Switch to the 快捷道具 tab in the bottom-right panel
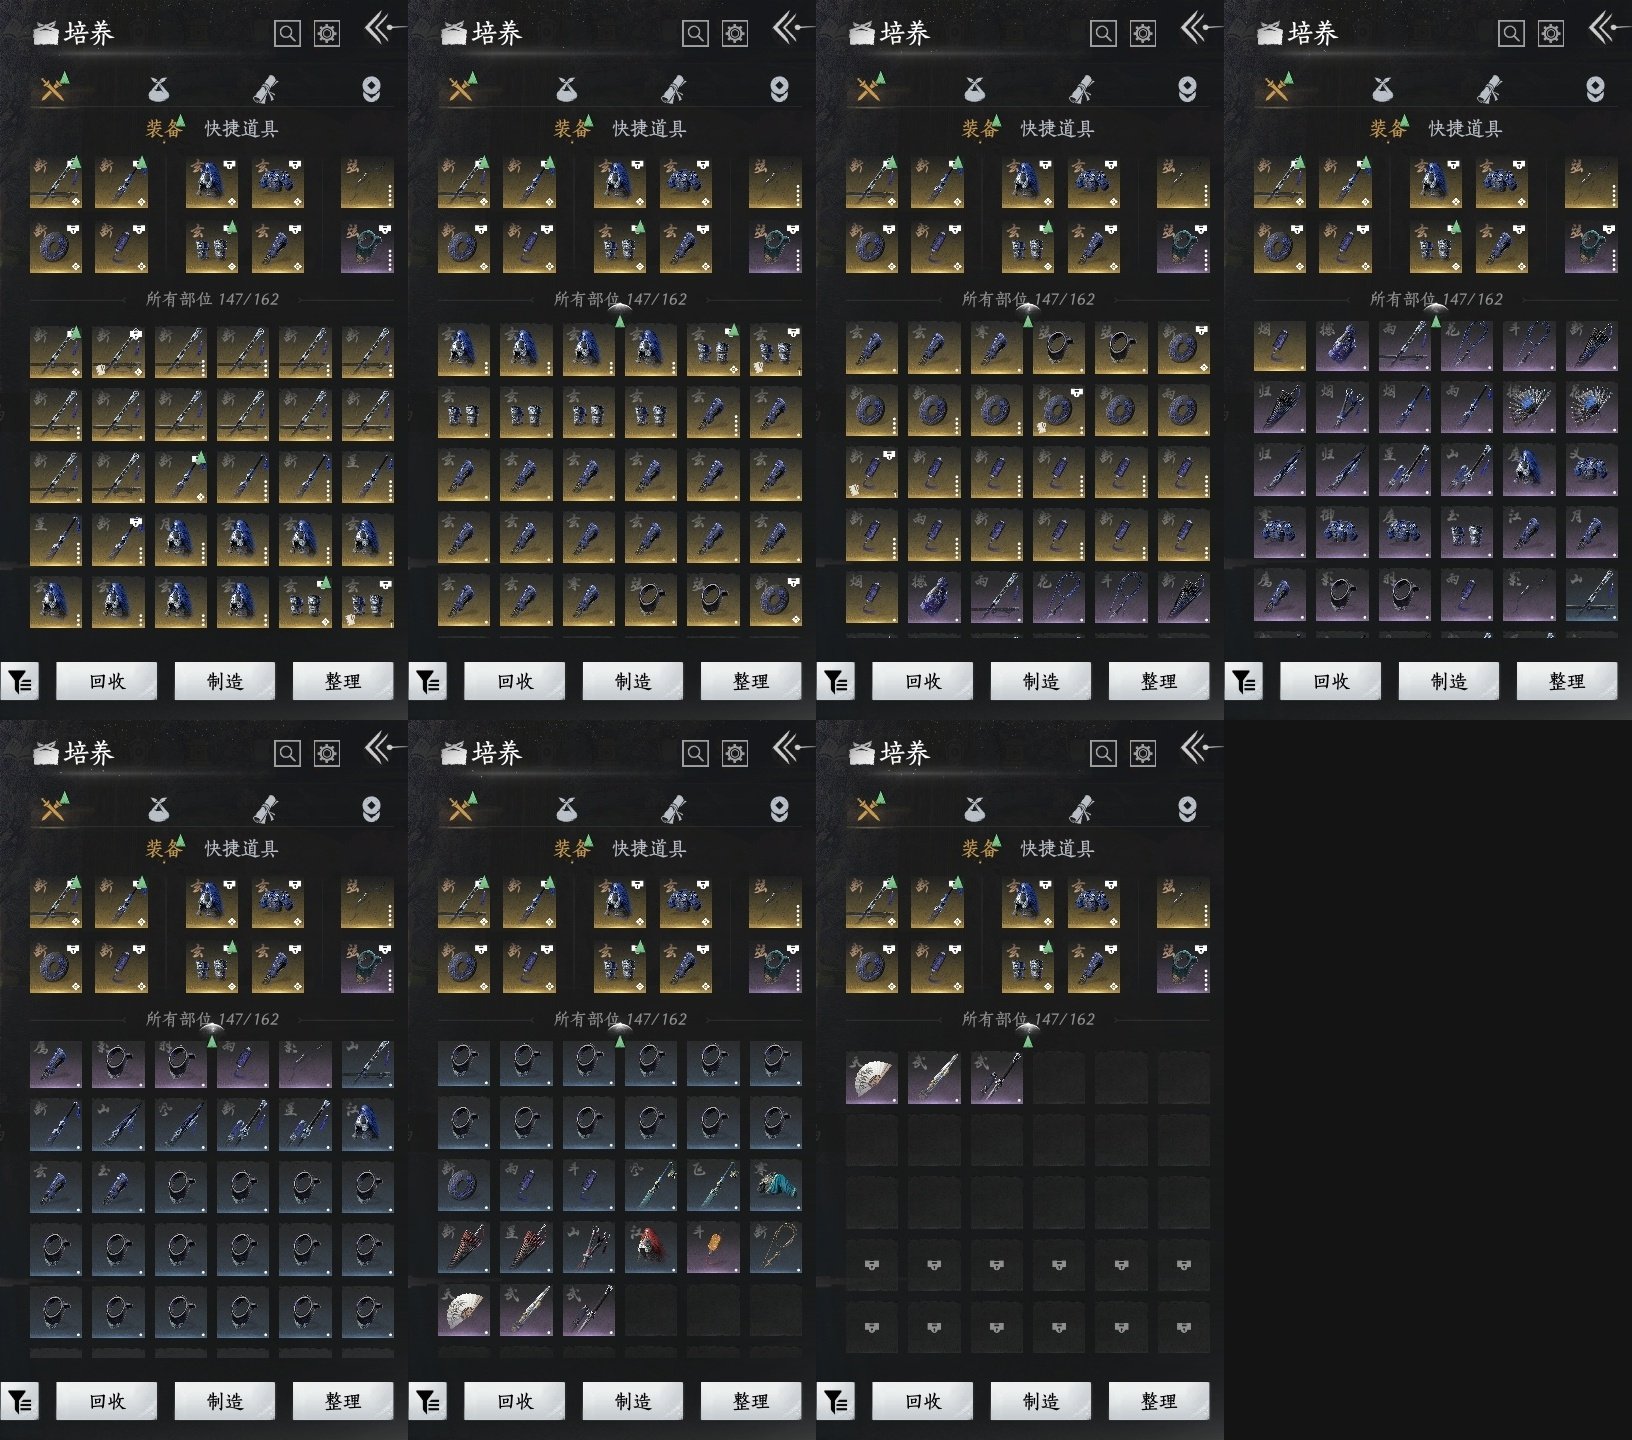This screenshot has width=1632, height=1440. [x=1057, y=849]
